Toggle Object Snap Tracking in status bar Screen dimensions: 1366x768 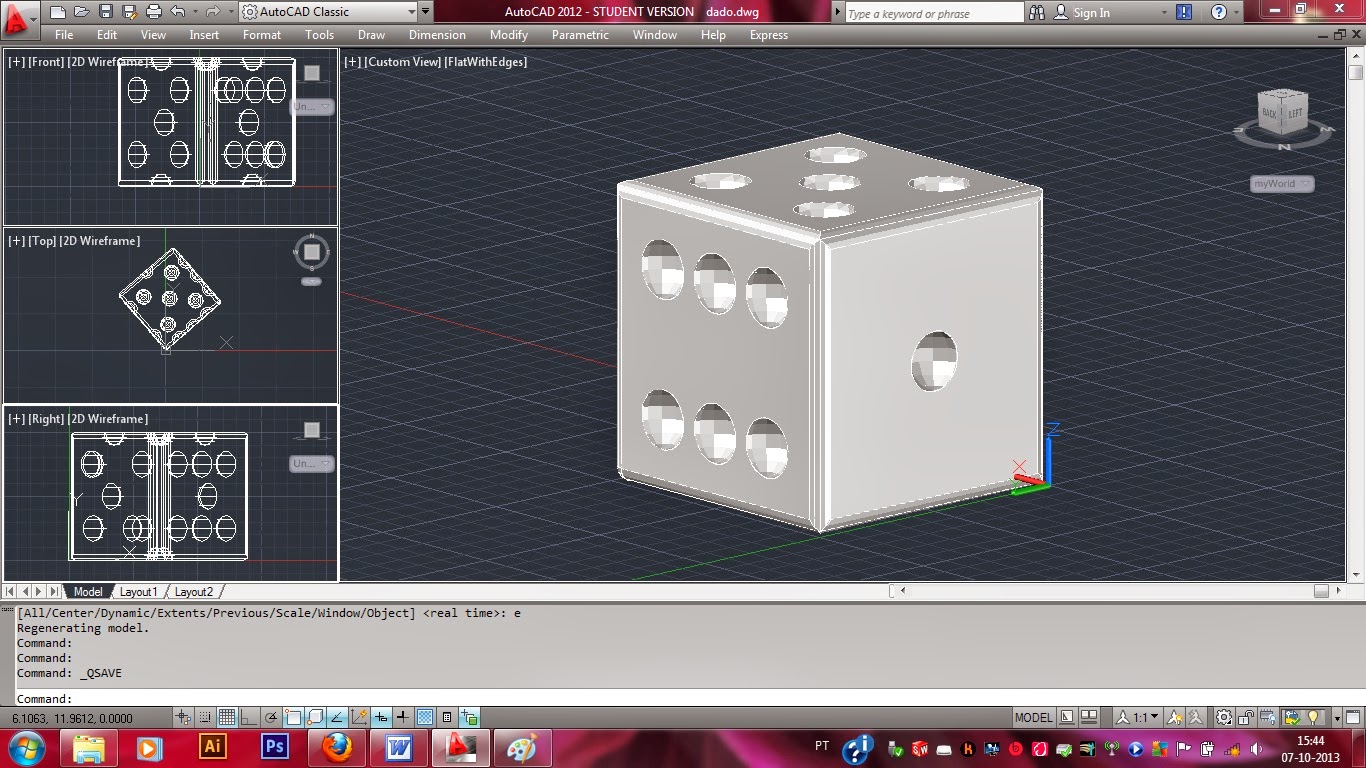click(x=337, y=717)
